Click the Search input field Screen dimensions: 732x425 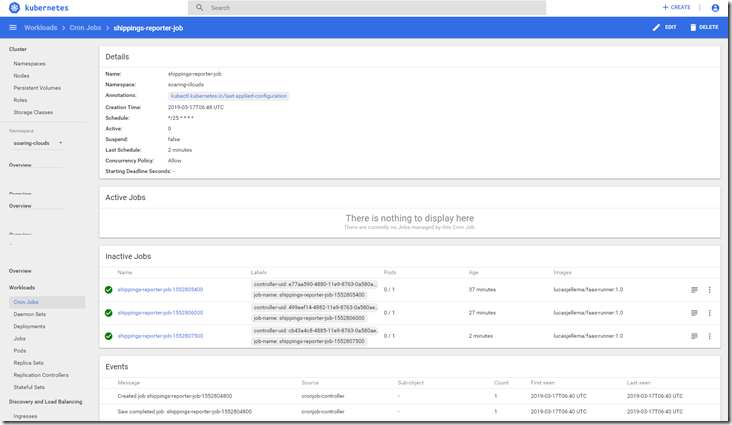tap(370, 8)
